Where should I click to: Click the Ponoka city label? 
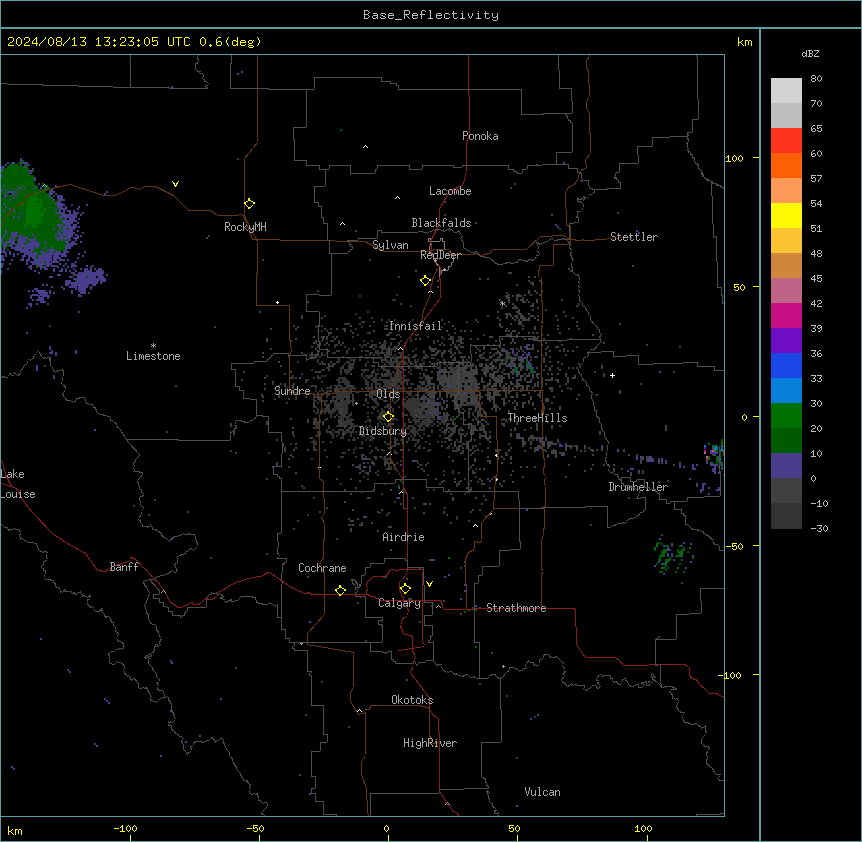[x=480, y=136]
